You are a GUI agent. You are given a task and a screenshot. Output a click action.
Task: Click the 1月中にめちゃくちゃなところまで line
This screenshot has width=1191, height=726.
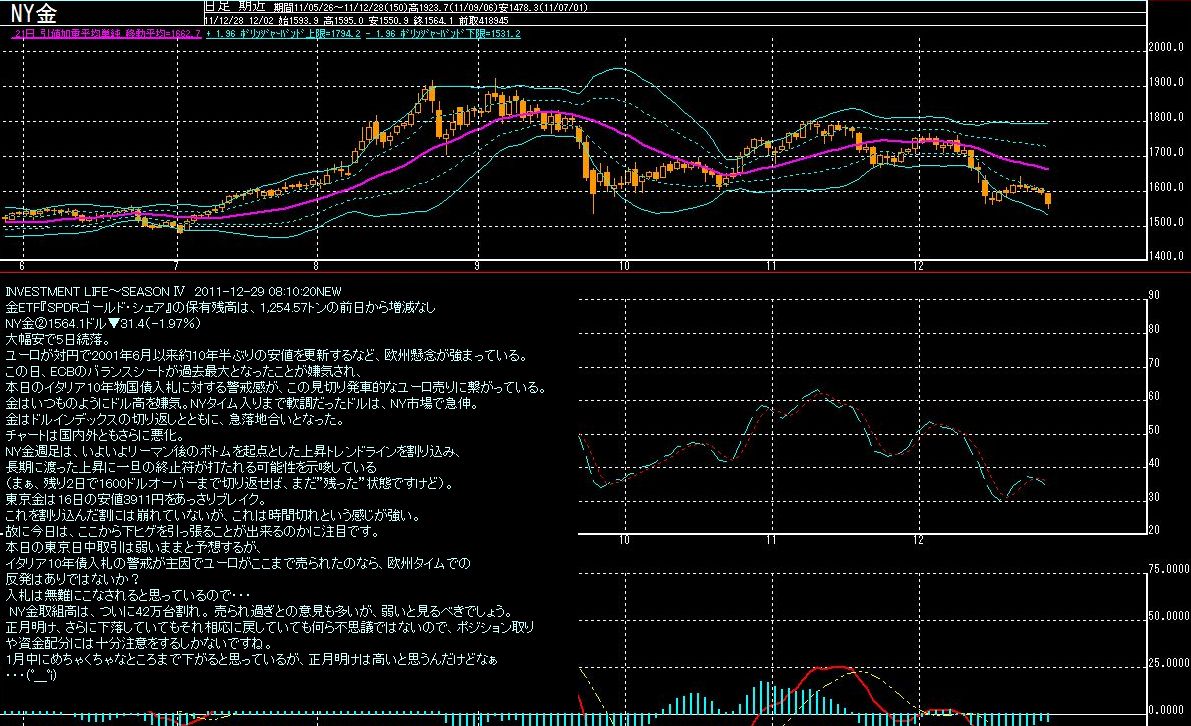pyautogui.click(x=251, y=659)
